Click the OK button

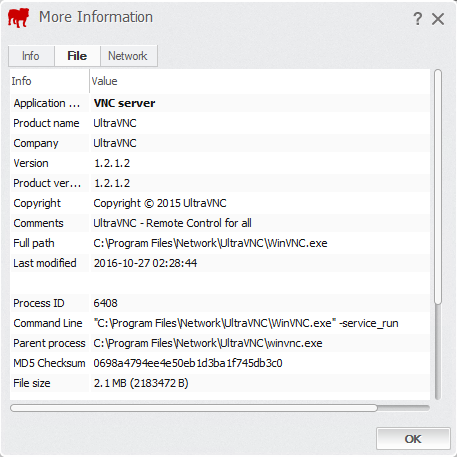413,439
